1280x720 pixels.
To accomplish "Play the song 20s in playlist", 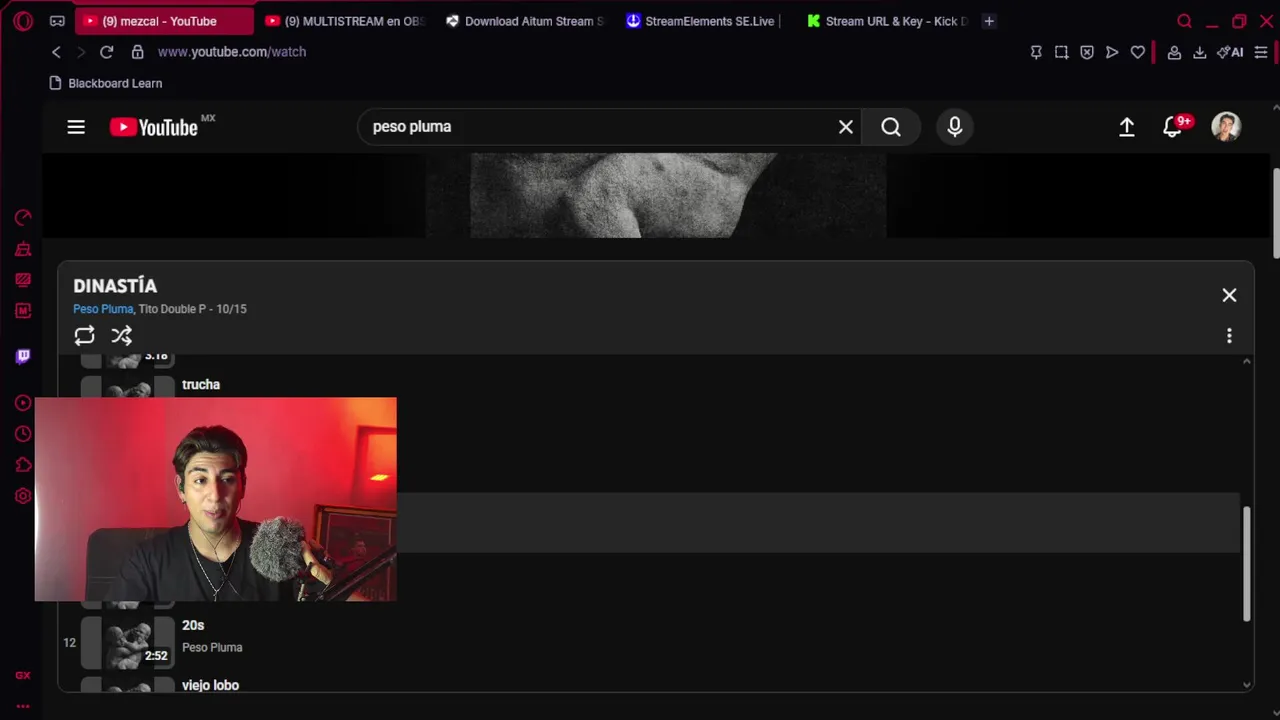I will coord(193,626).
